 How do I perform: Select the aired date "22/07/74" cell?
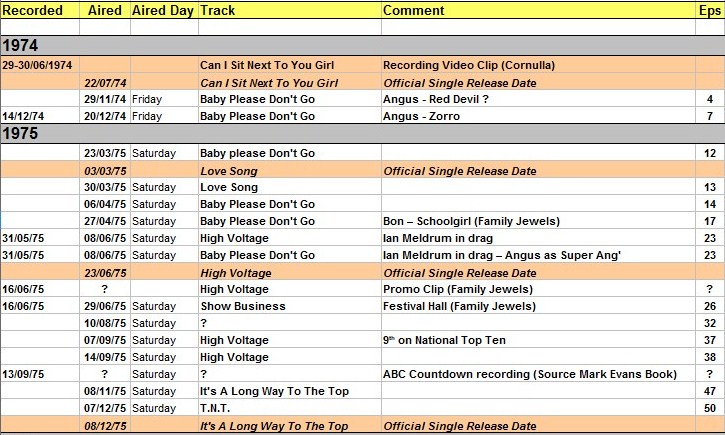(104, 83)
